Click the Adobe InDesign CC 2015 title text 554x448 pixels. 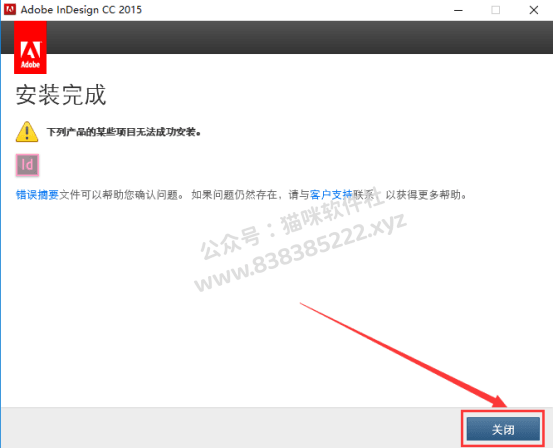[81, 10]
